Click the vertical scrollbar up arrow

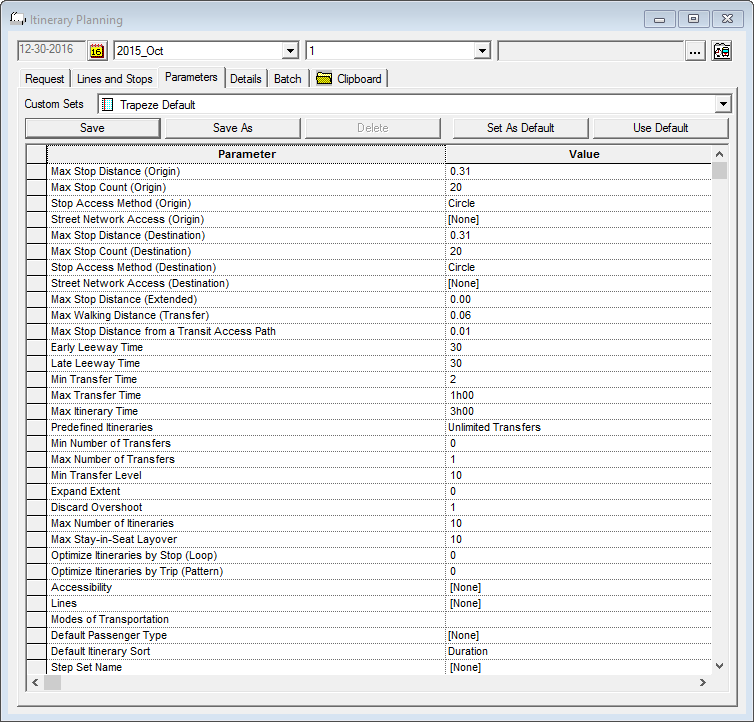pyautogui.click(x=719, y=154)
